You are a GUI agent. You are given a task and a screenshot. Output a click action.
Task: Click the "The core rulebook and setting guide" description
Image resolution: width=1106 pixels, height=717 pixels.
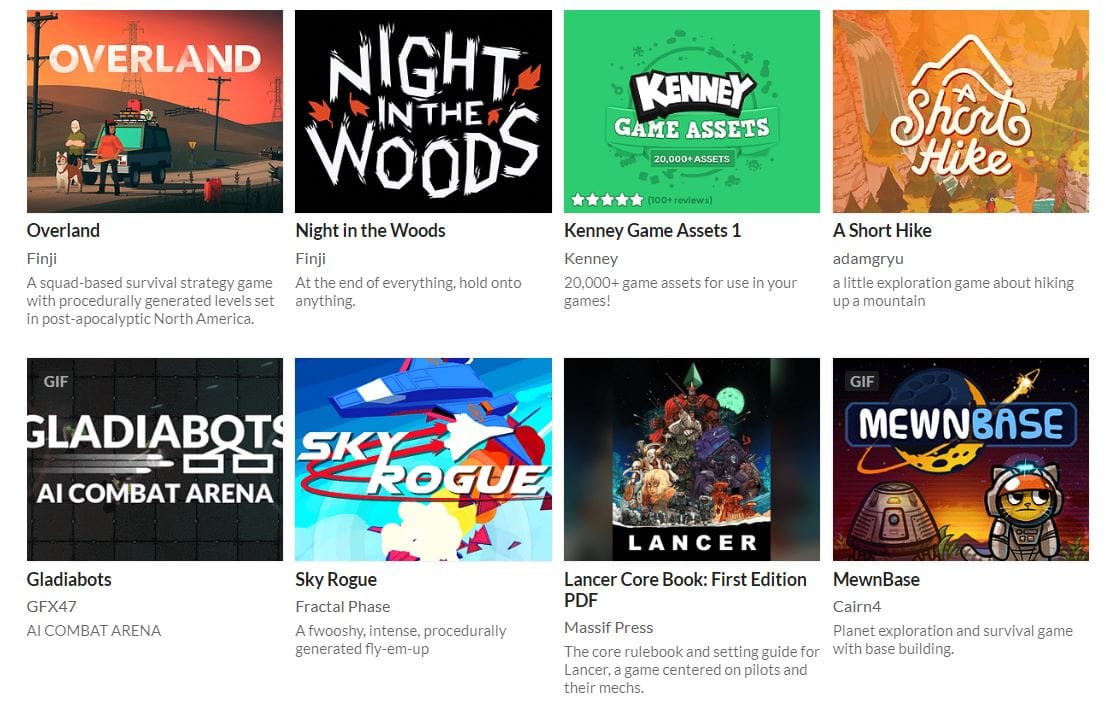692,670
